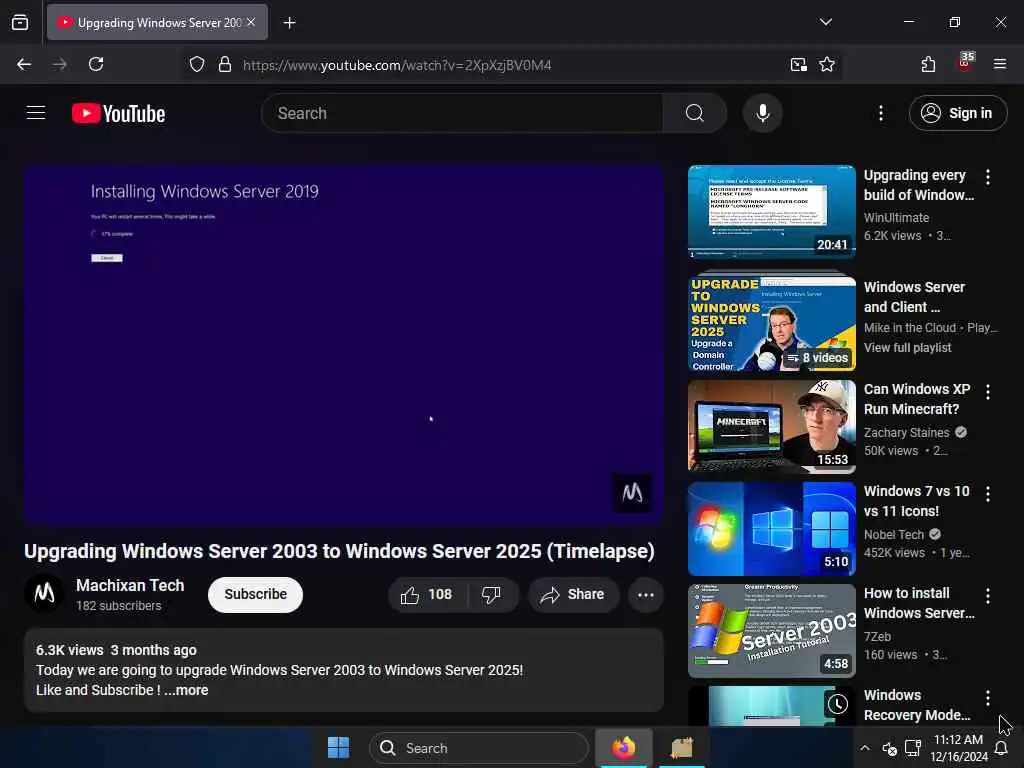Image resolution: width=1024 pixels, height=768 pixels.
Task: Click into the YouTube search box
Action: [x=462, y=113]
